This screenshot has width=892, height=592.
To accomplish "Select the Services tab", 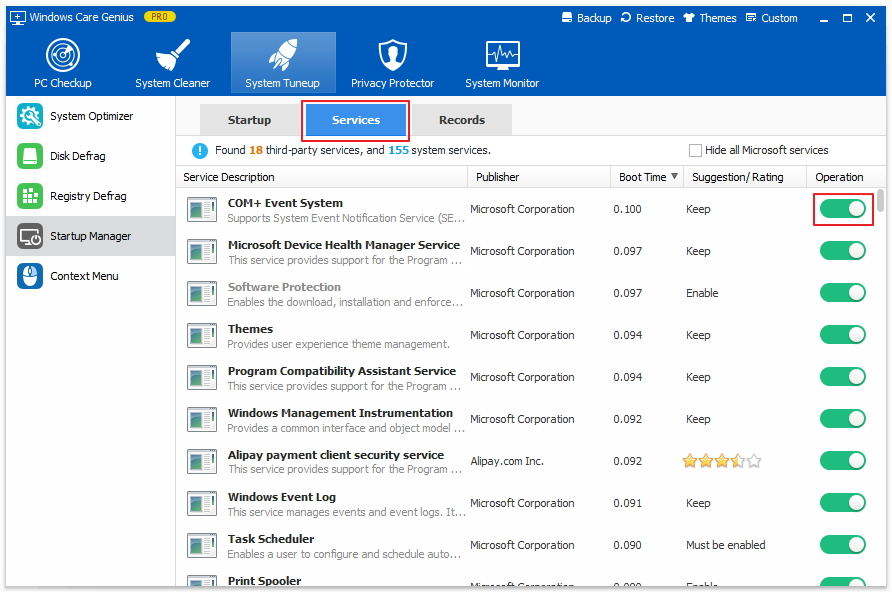I will [x=356, y=120].
